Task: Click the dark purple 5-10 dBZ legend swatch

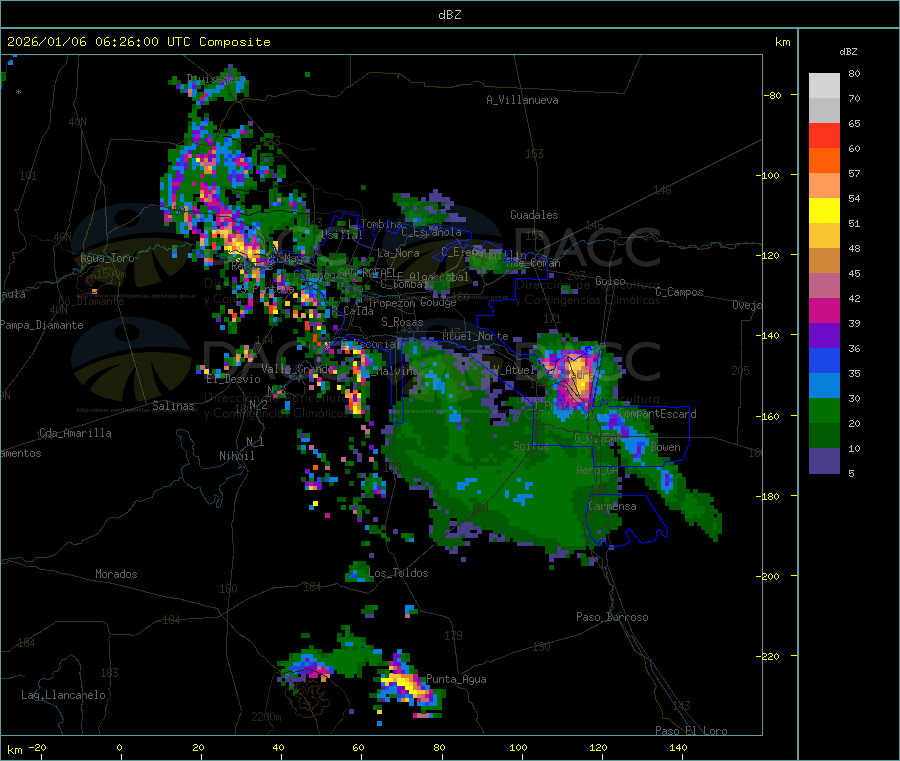Action: (x=824, y=461)
